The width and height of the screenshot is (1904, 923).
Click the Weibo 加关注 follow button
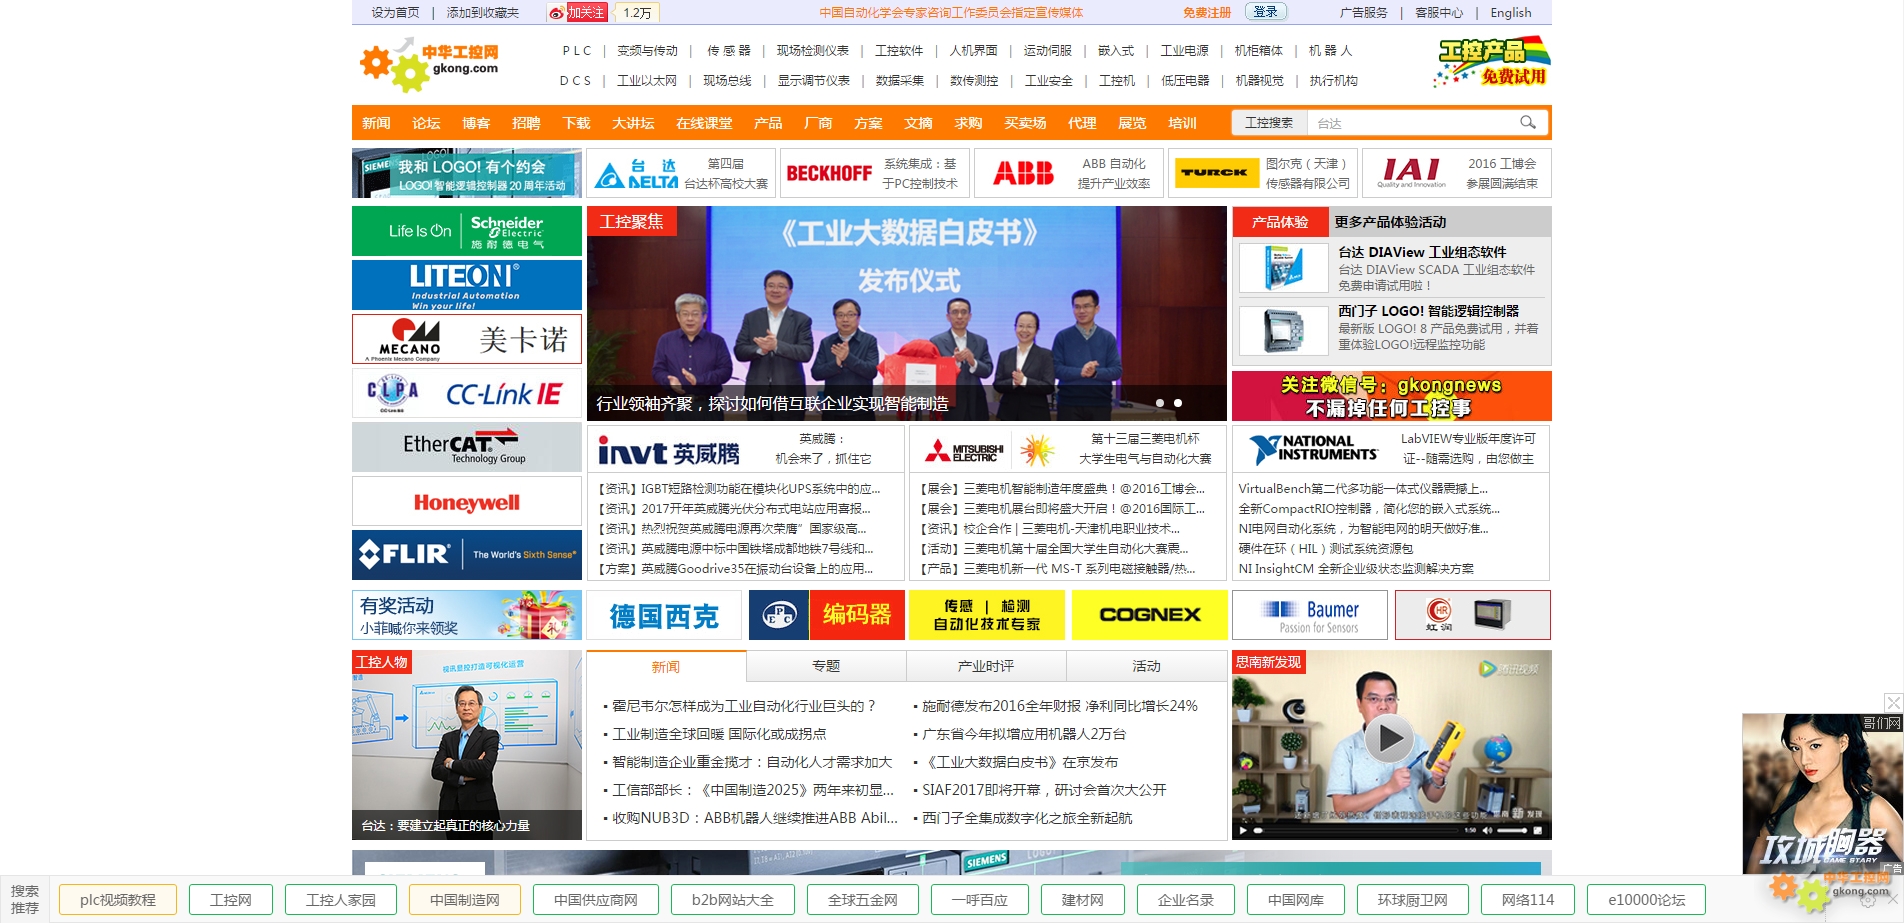[578, 13]
